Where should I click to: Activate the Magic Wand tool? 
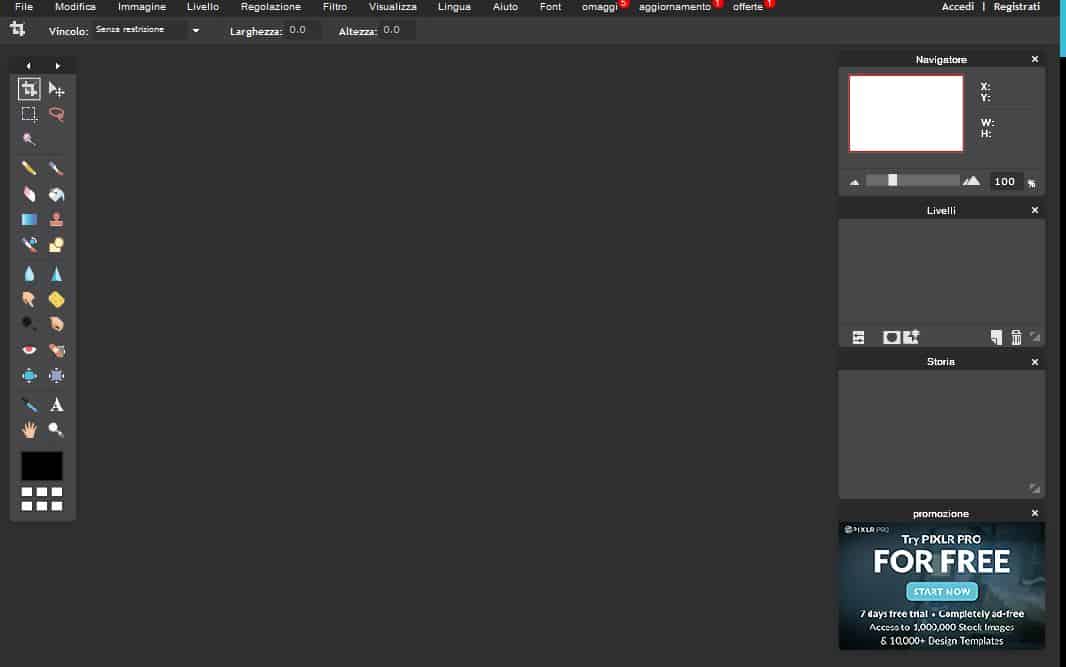click(x=29, y=139)
